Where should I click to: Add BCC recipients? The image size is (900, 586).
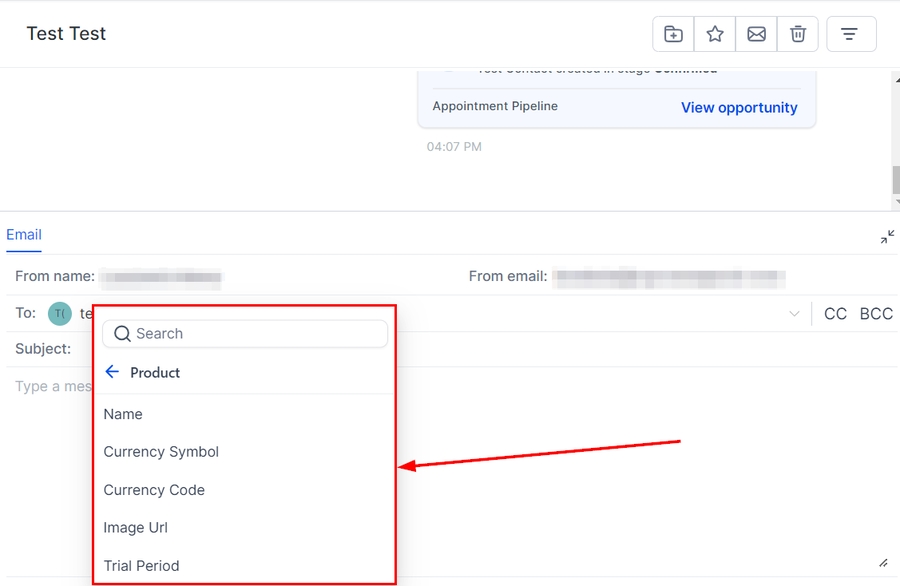(876, 314)
